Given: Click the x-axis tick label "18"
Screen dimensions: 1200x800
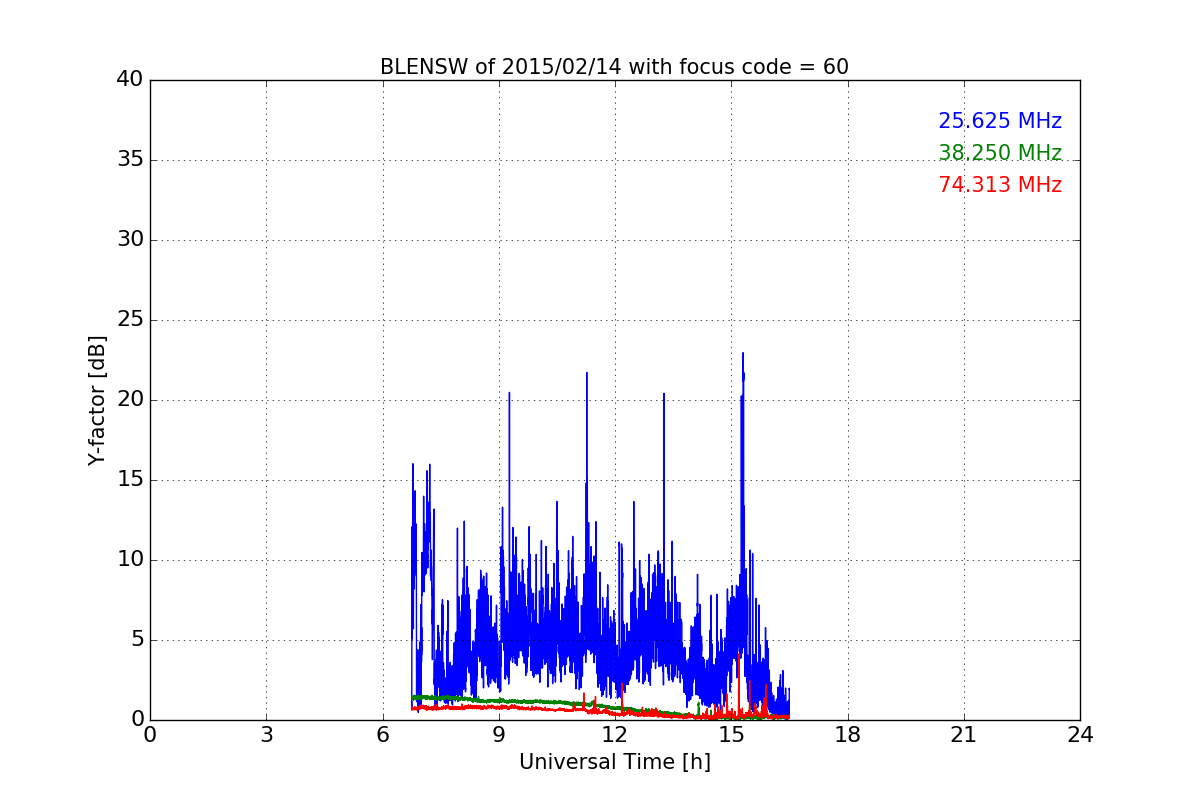Looking at the screenshot, I should point(848,735).
